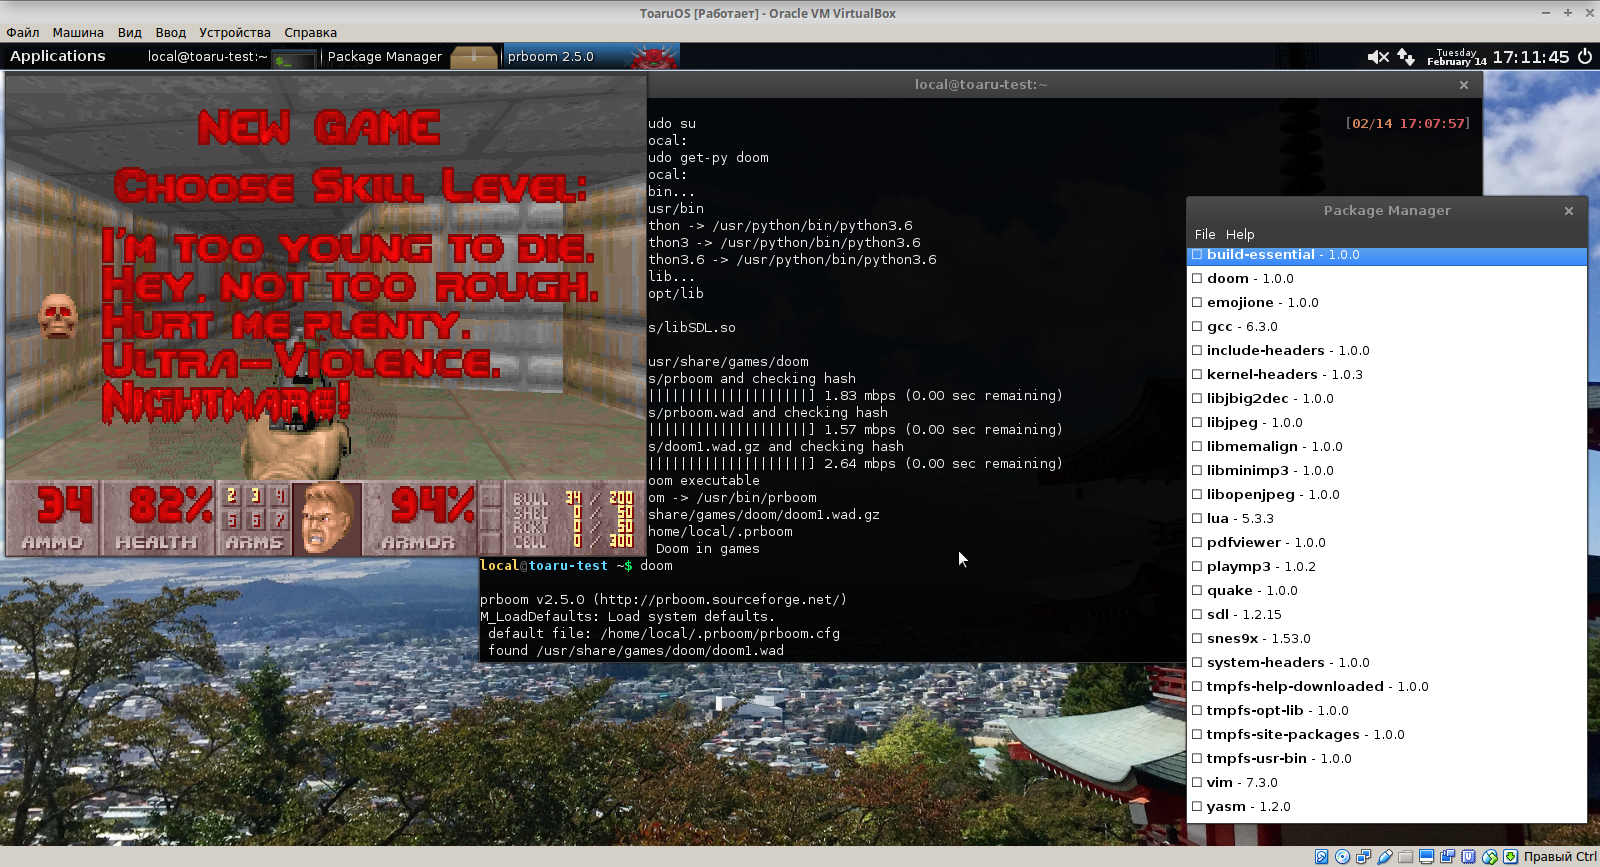This screenshot has height=867, width=1600.
Task: Unmute sound via the muted speaker icon
Action: 1378,57
